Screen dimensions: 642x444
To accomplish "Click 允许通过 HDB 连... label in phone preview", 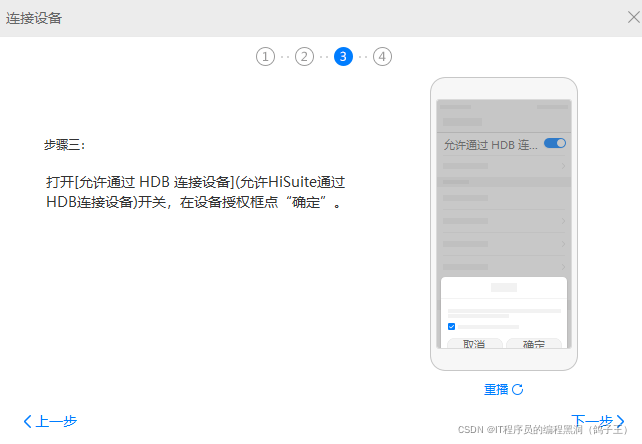I will tap(491, 145).
